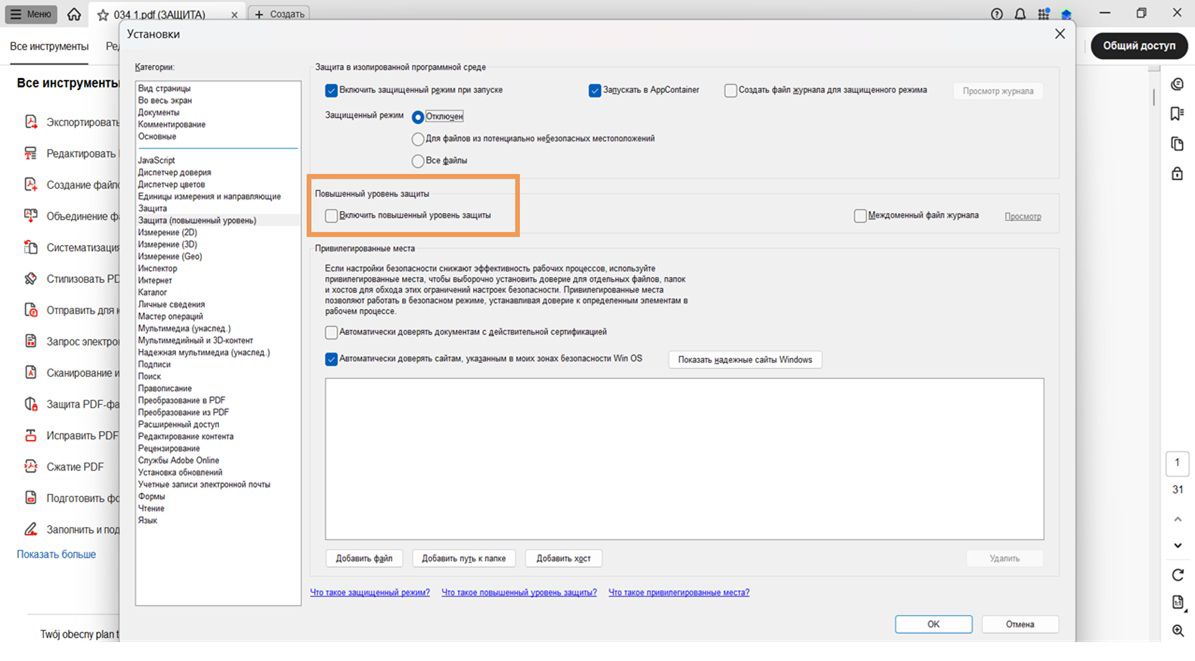Toggle Автоматически доверять документам с сертификацией
Screen dimensions: 1195x661
coord(331,332)
